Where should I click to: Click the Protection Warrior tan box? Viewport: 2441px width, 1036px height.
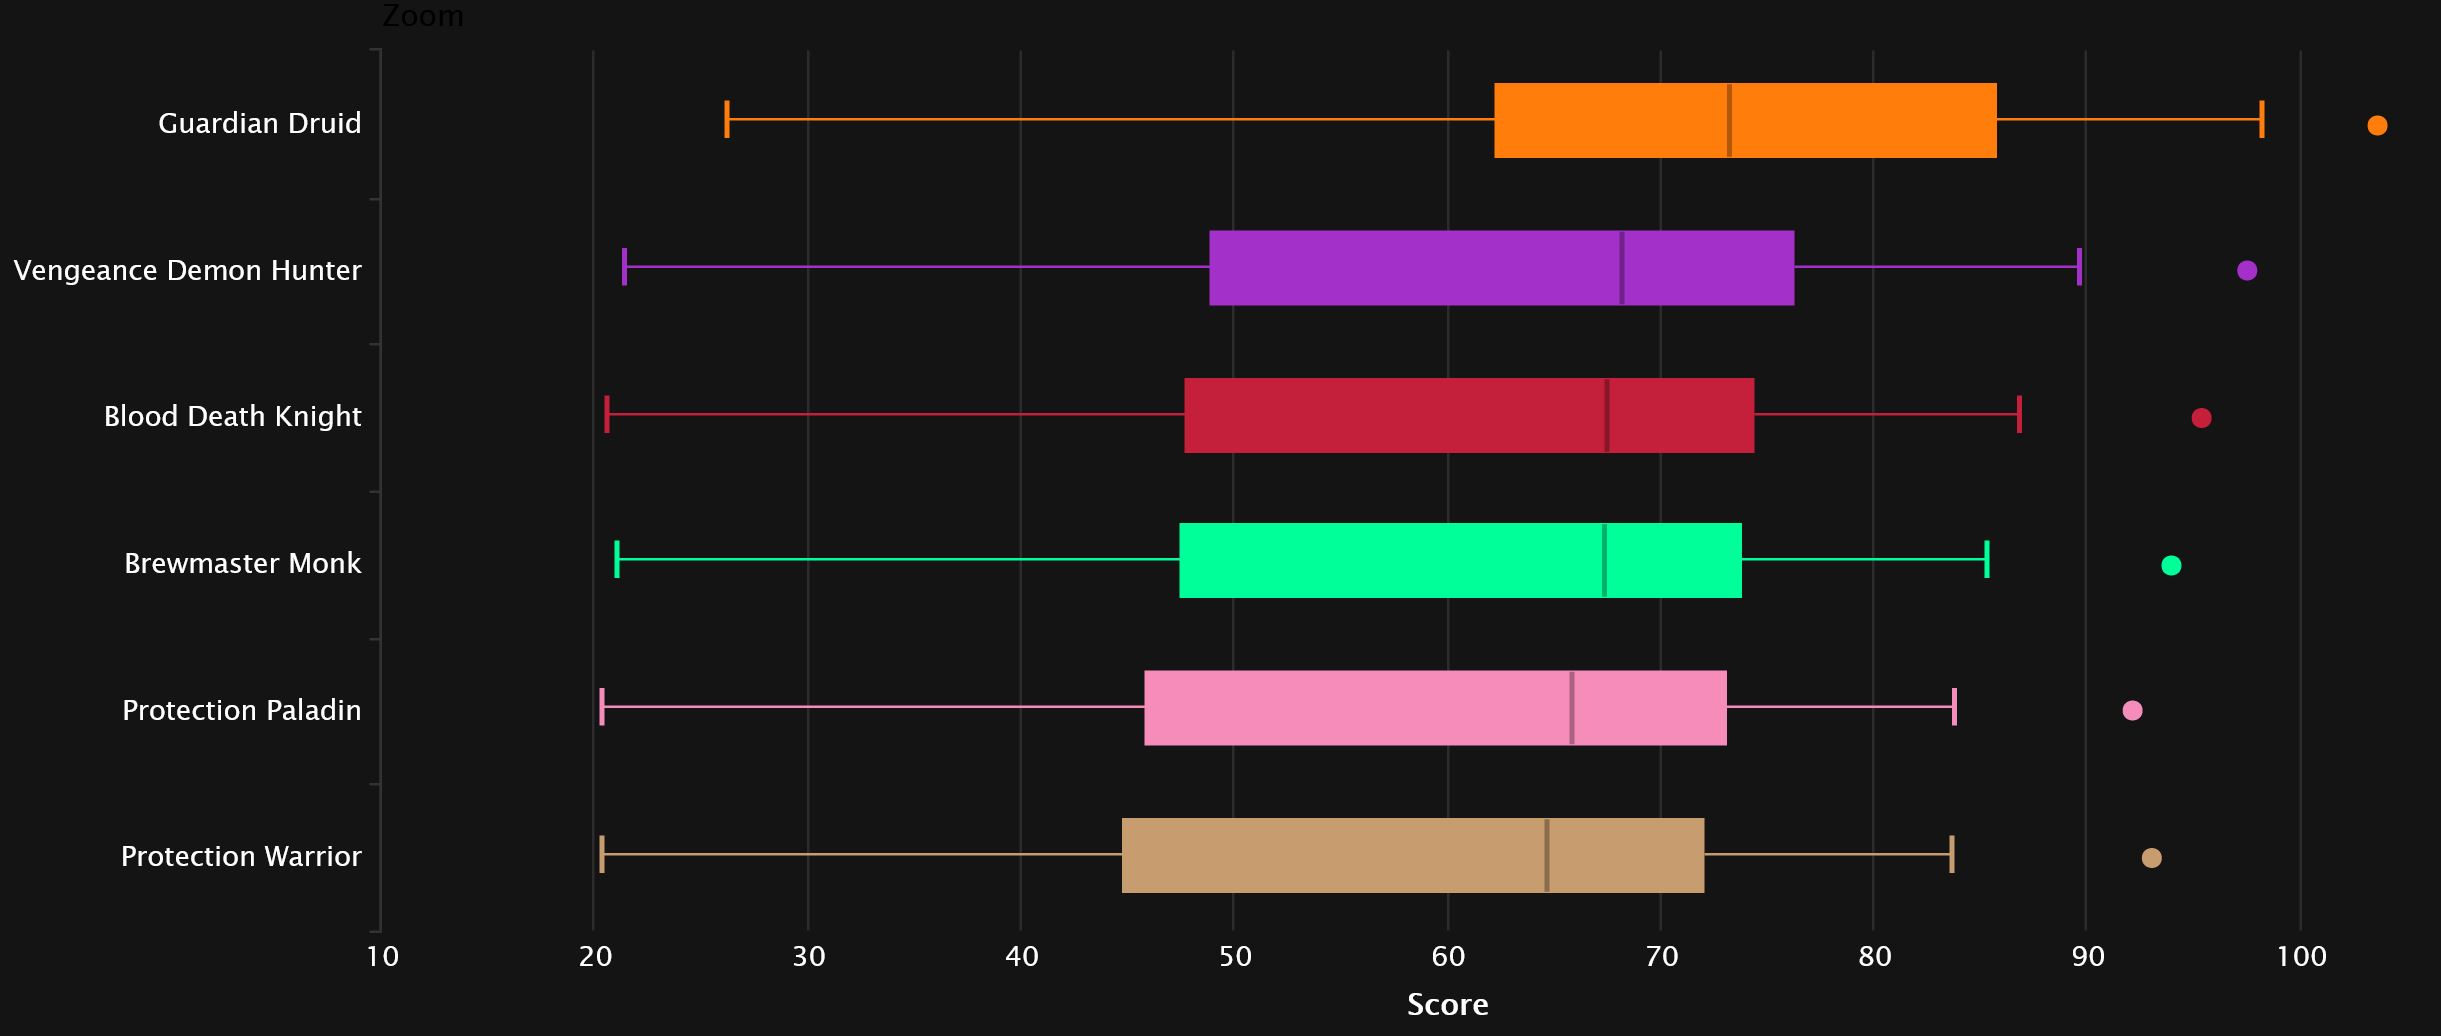tap(1413, 856)
